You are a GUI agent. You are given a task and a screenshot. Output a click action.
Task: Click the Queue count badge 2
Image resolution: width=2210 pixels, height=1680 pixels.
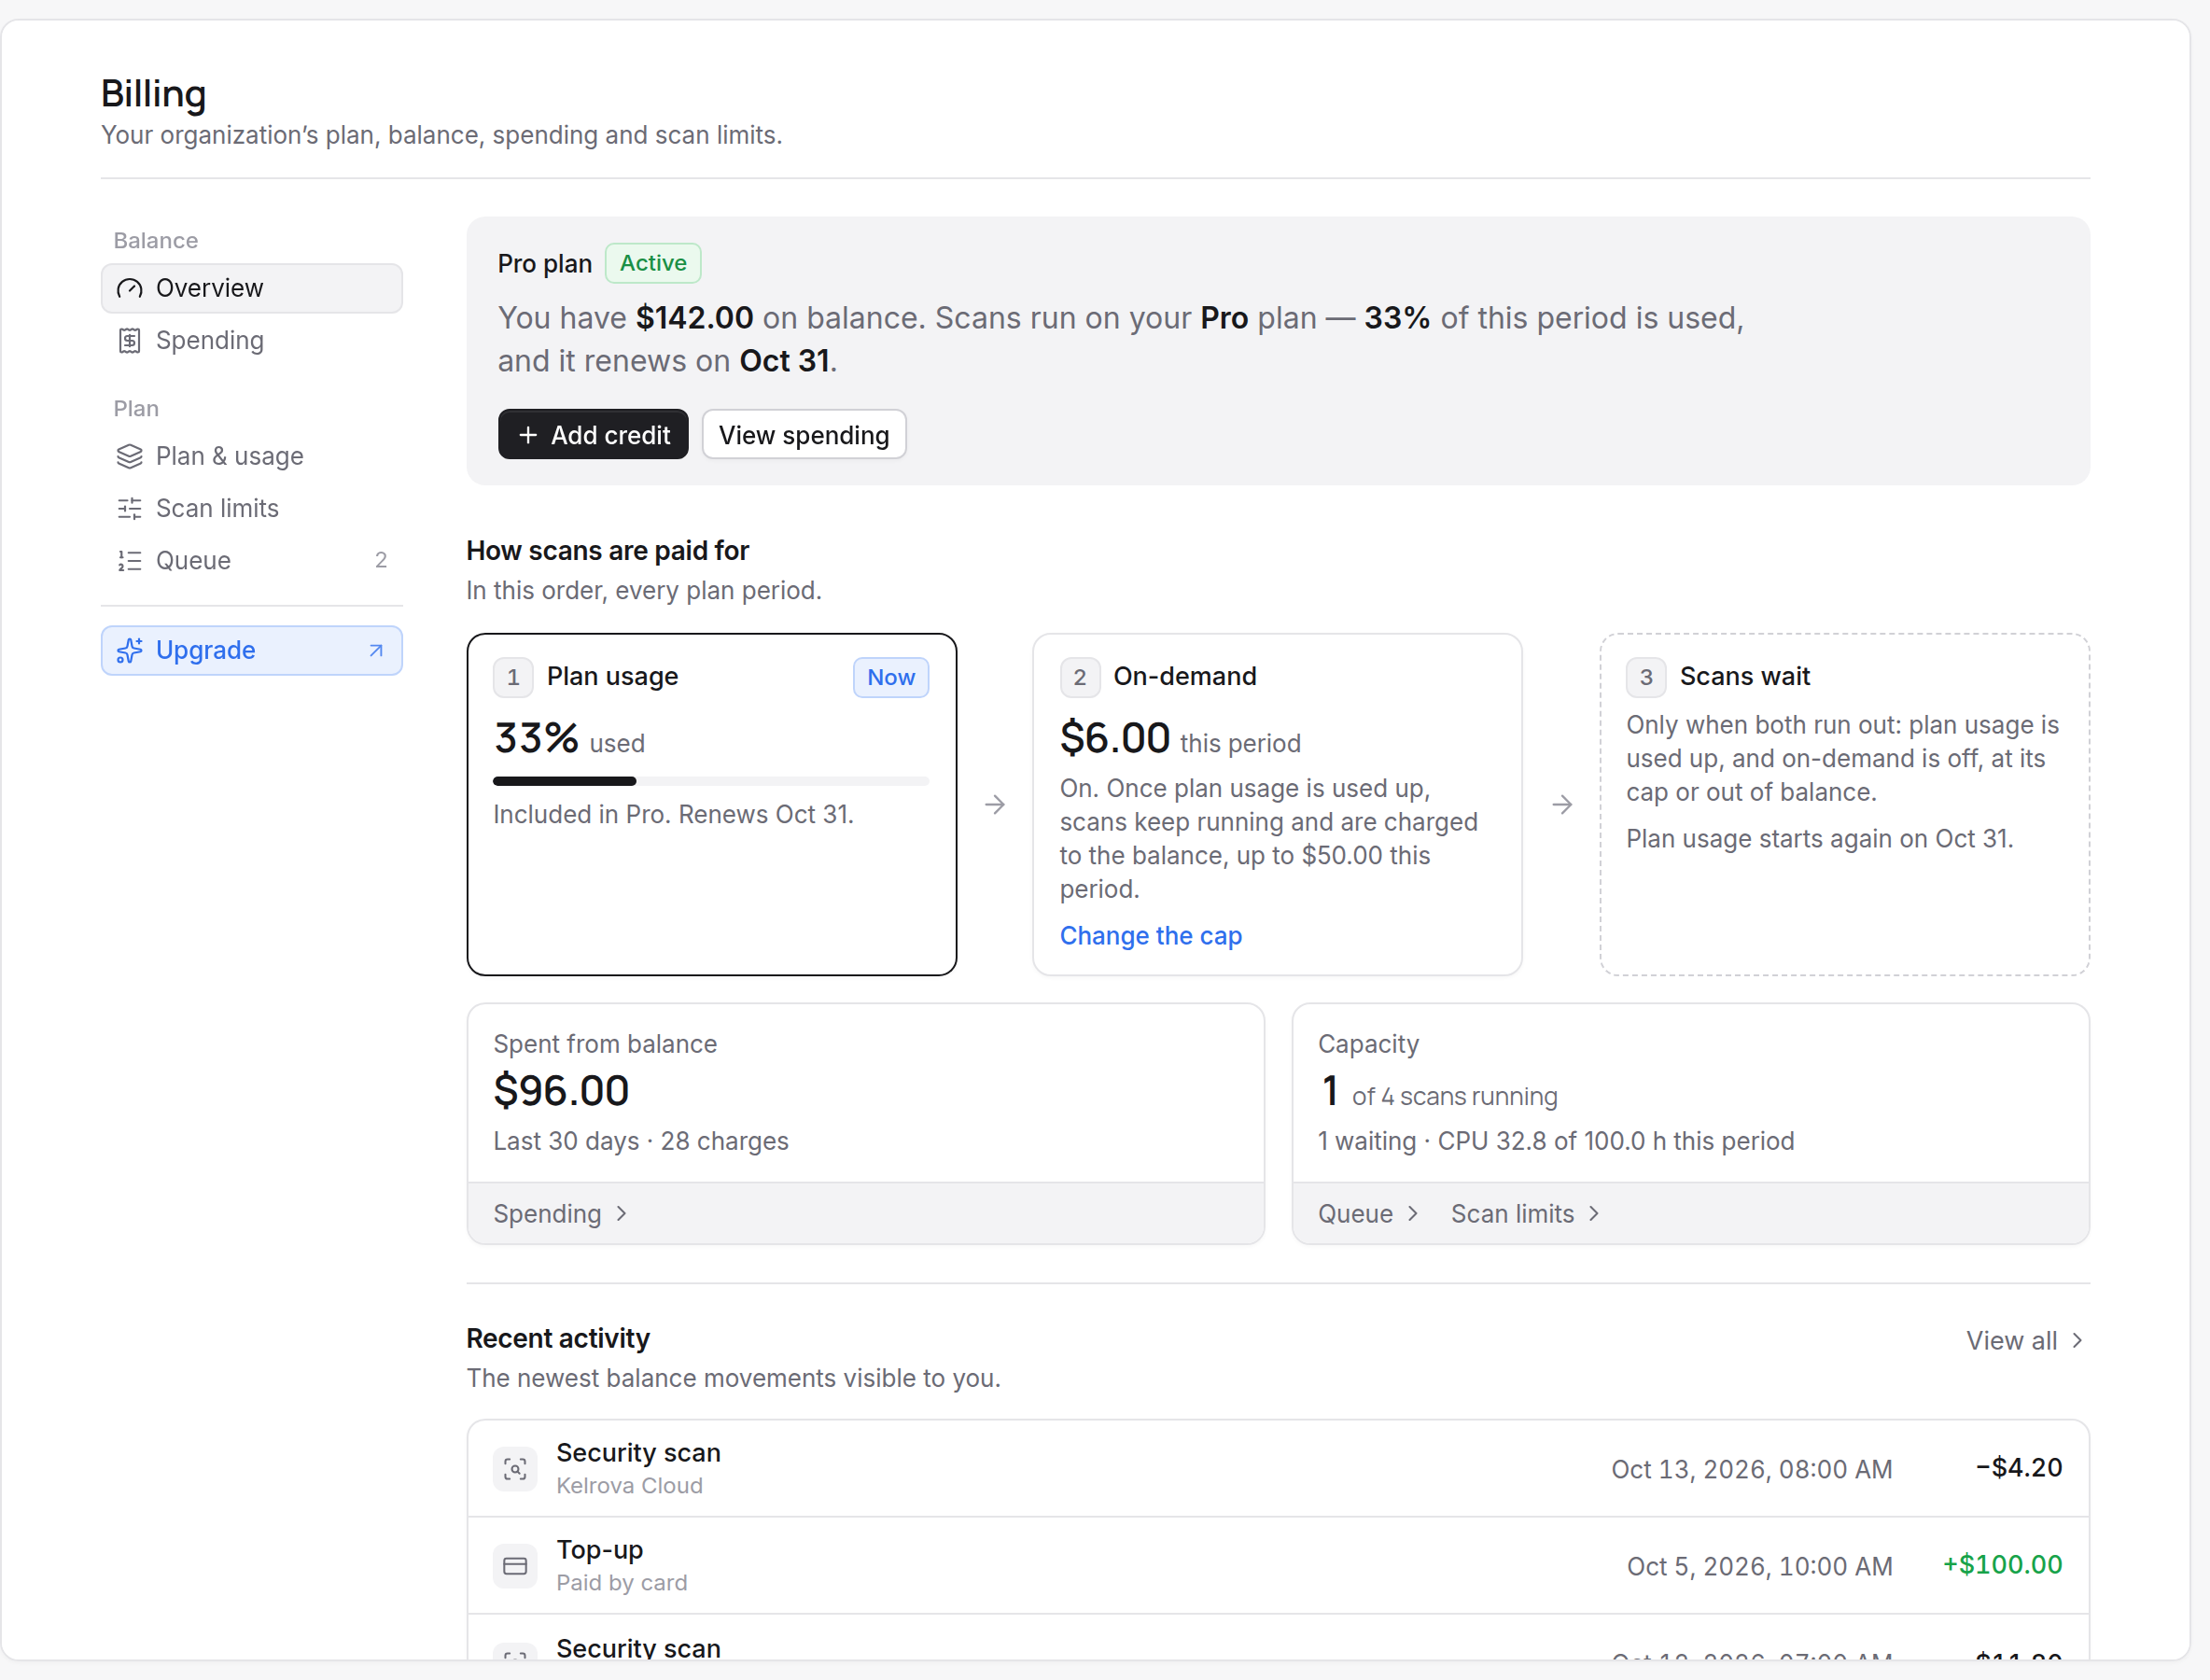point(380,560)
